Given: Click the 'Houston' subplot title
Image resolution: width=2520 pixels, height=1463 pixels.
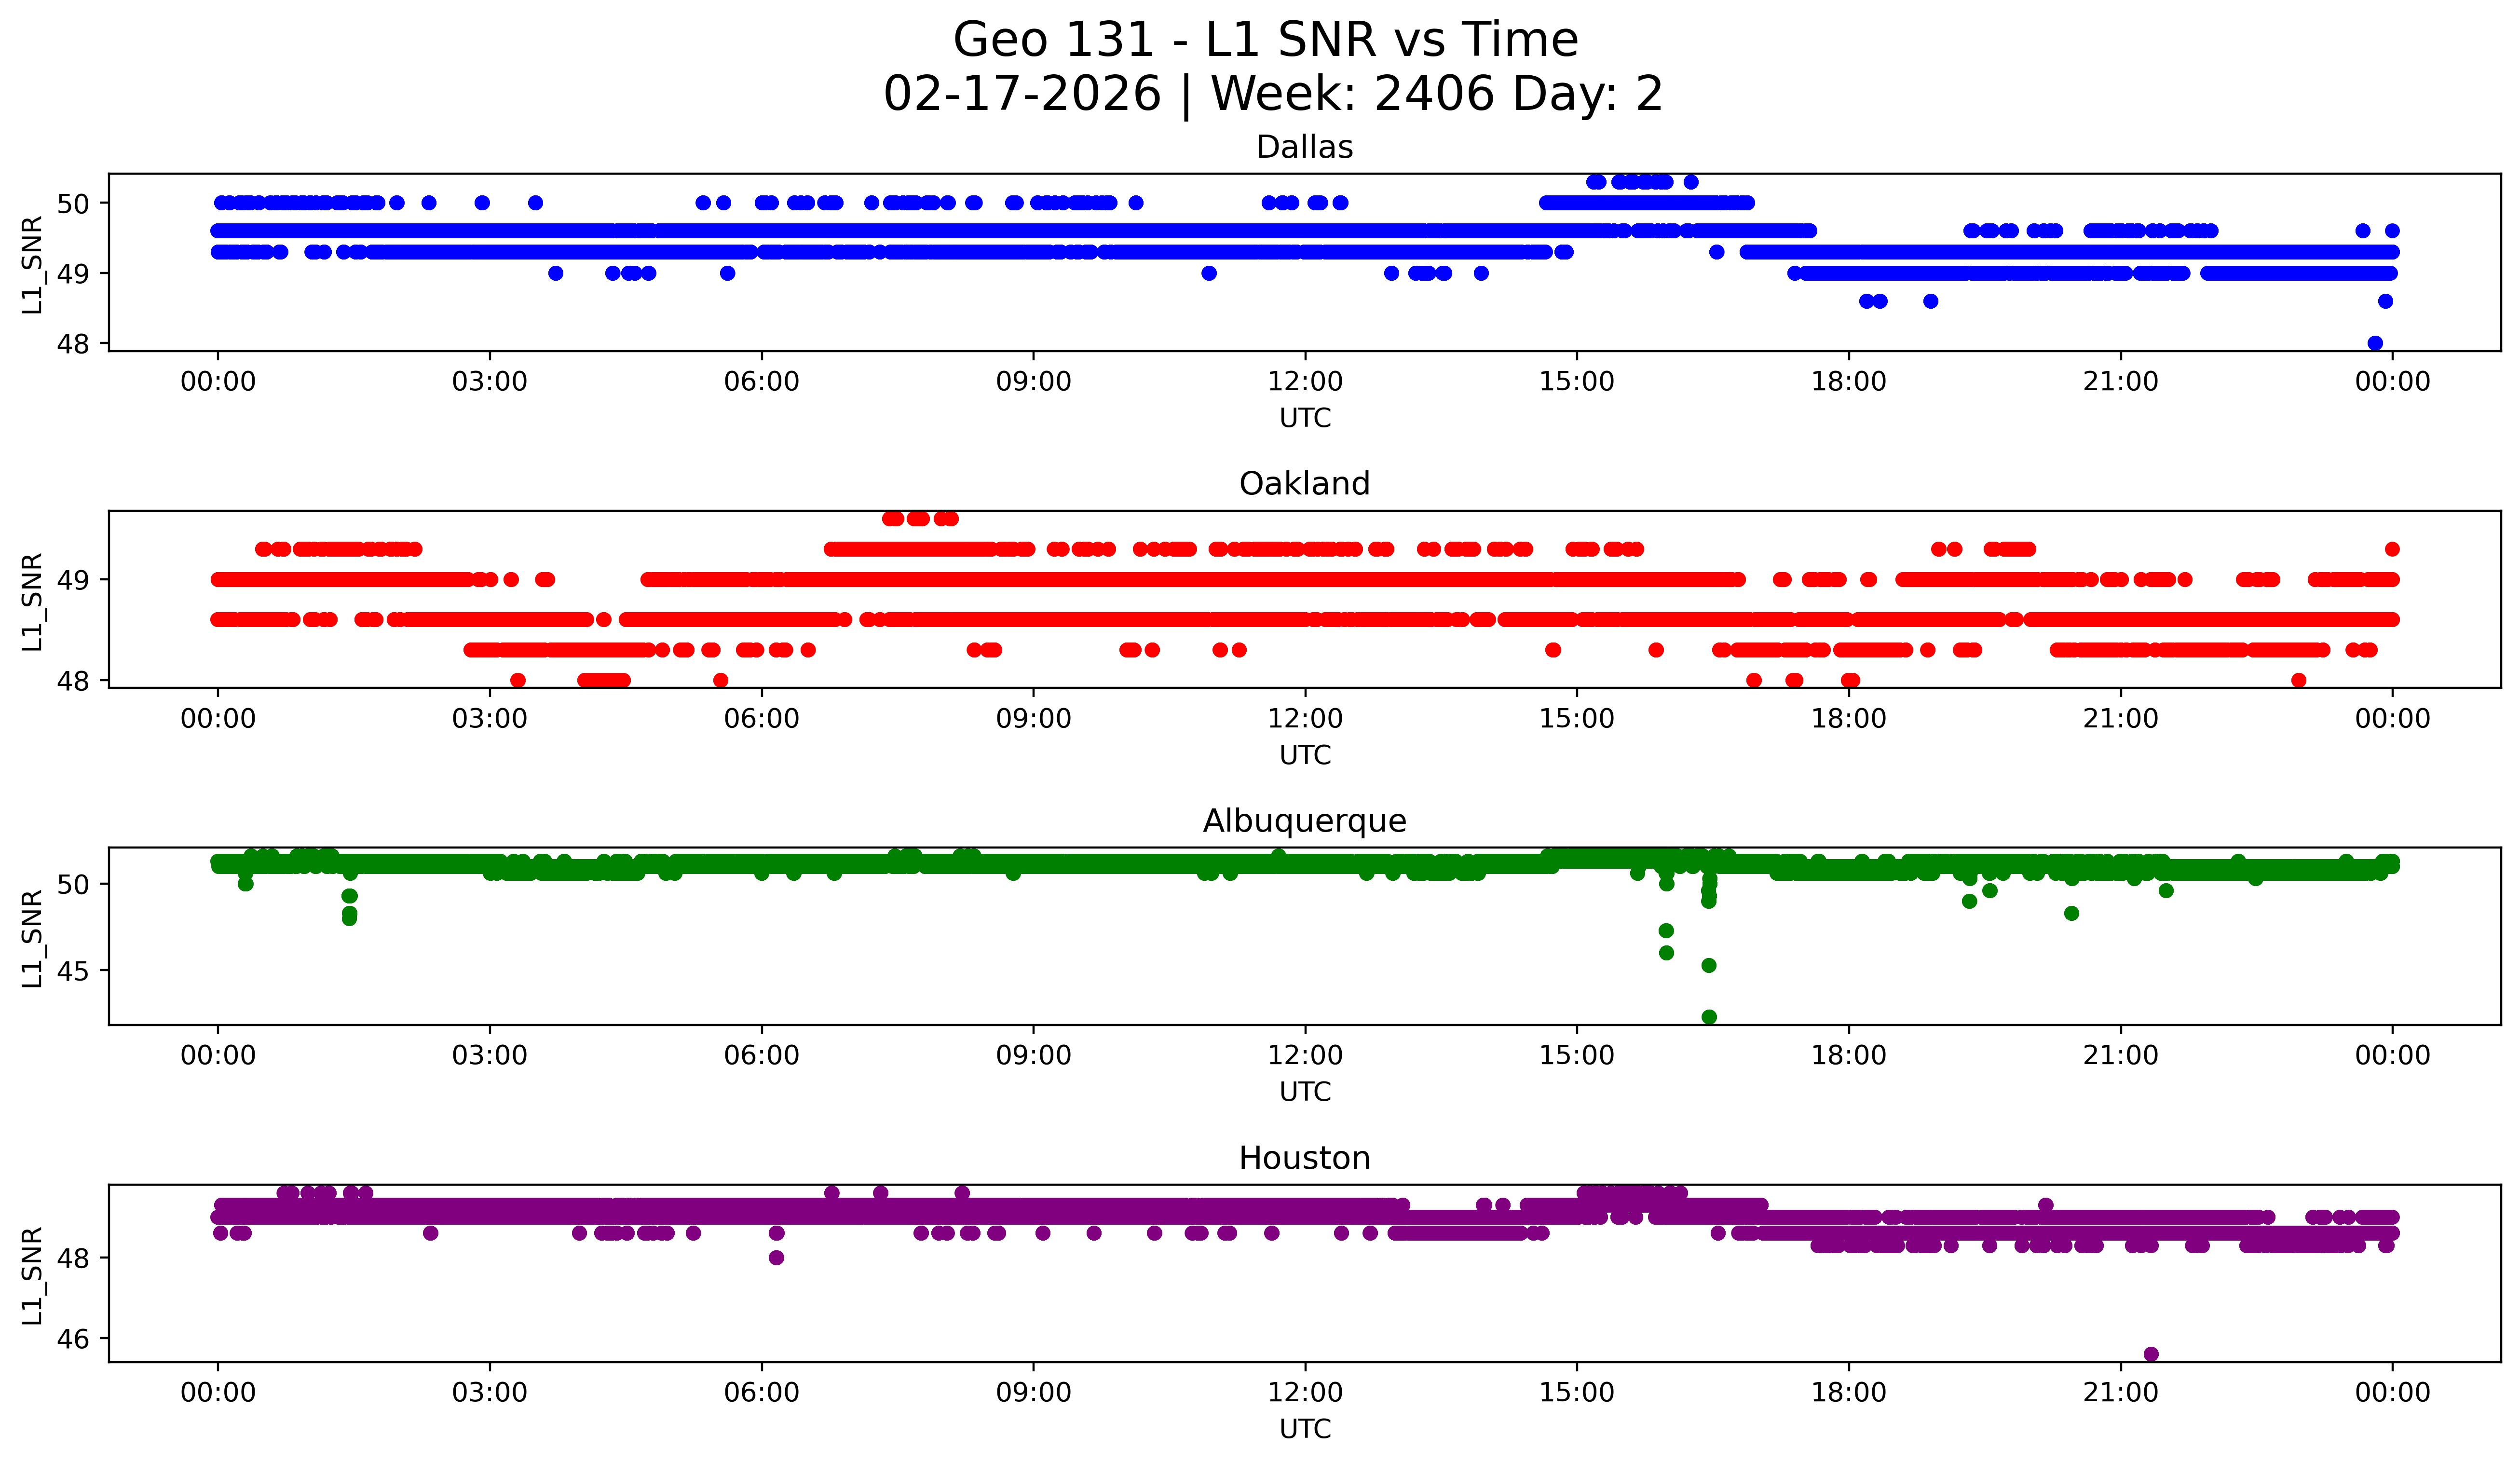Looking at the screenshot, I should pyautogui.click(x=1304, y=1158).
